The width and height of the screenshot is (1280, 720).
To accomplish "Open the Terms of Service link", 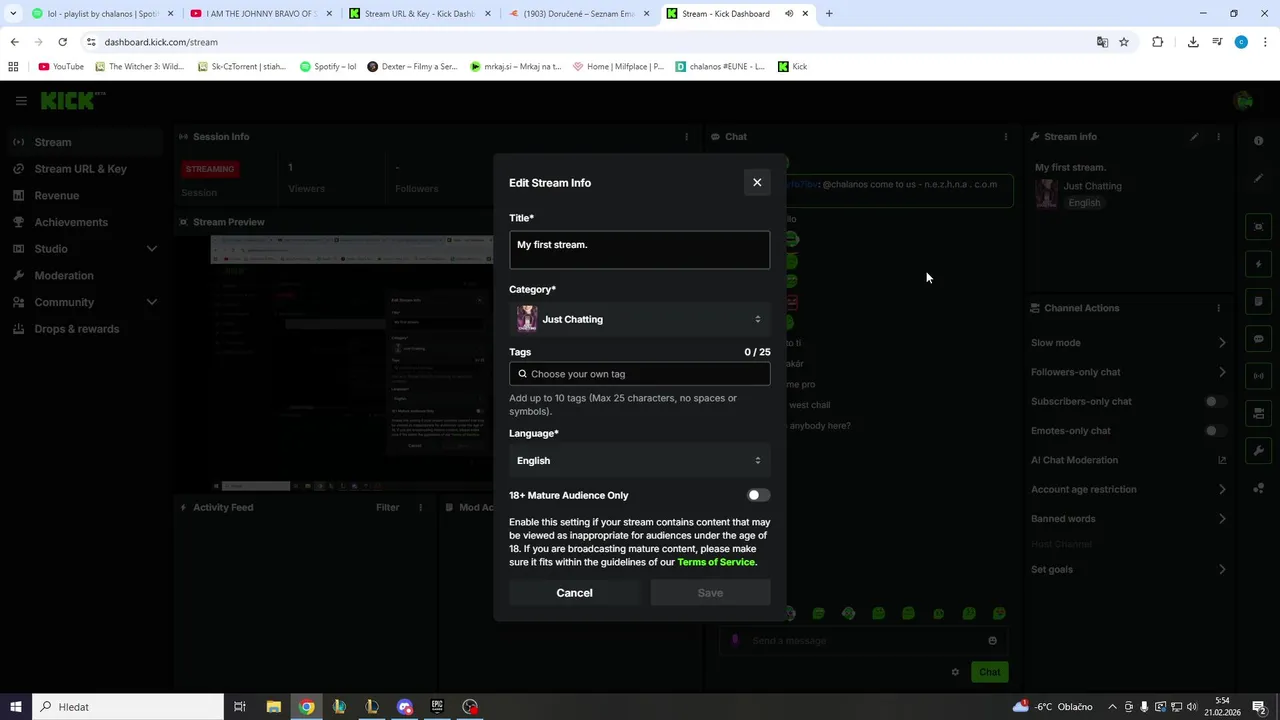I will tap(716, 562).
